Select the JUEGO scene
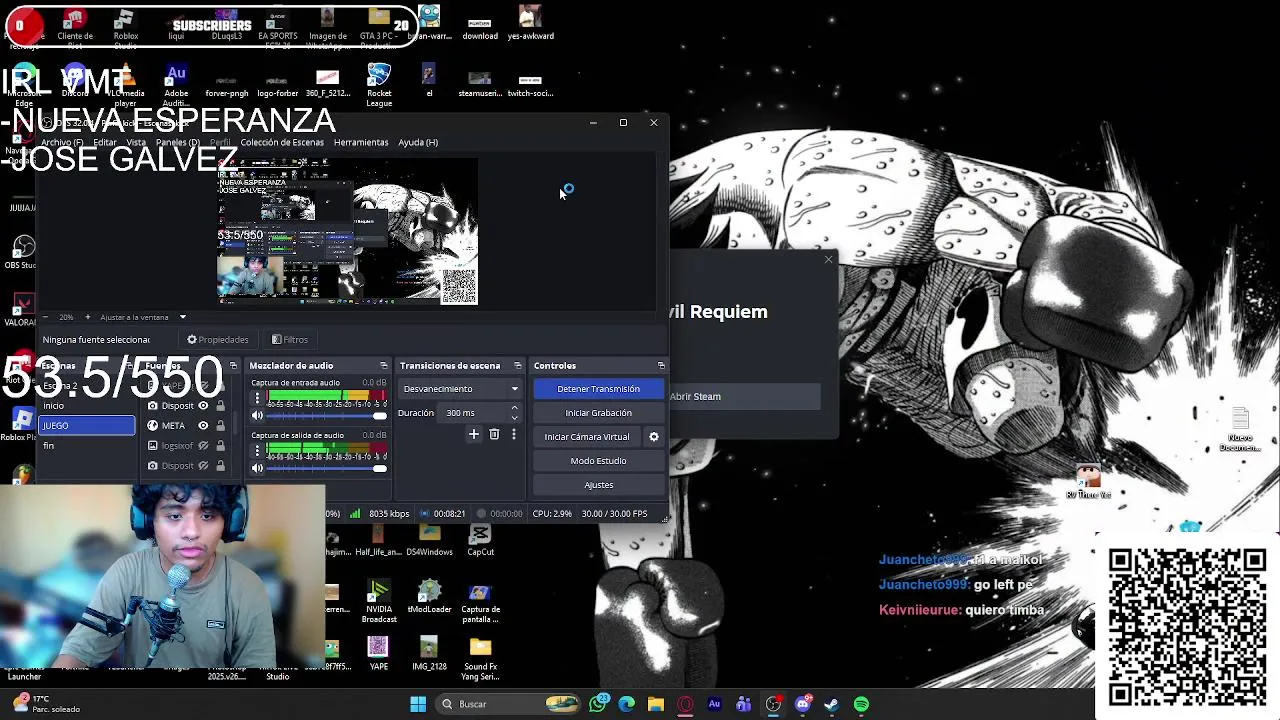This screenshot has height=720, width=1280. pyautogui.click(x=86, y=426)
